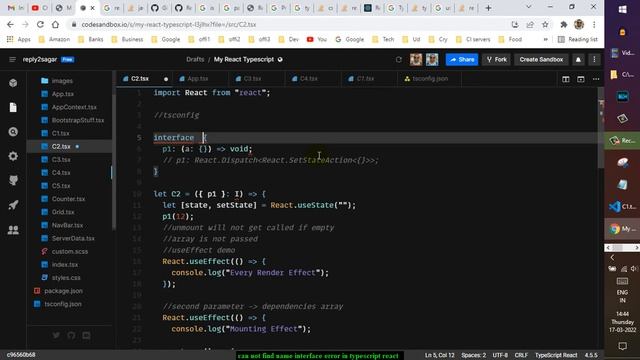Click the Create Sandbox button

[541, 60]
